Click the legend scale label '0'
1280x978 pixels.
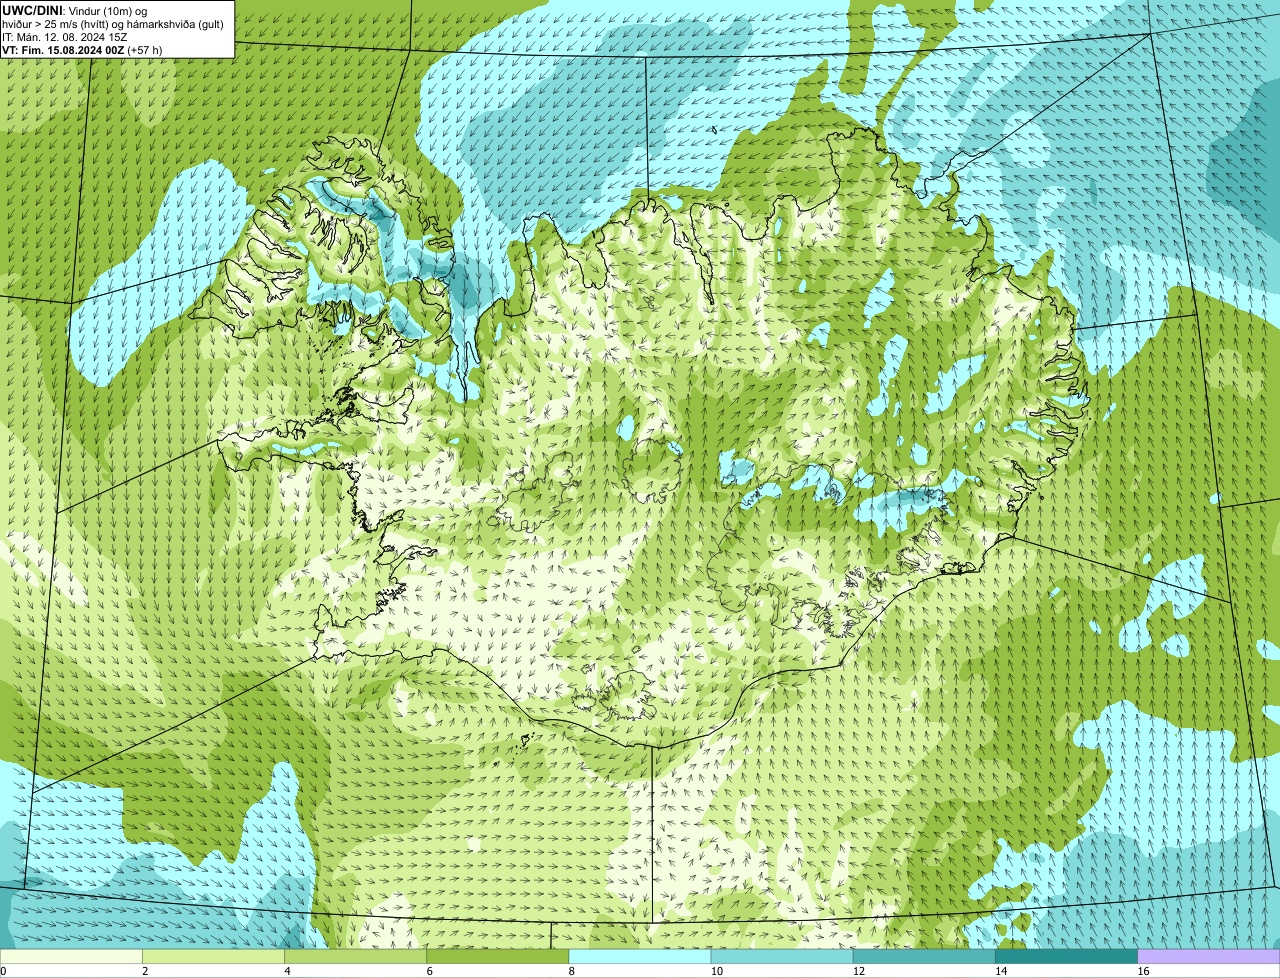pyautogui.click(x=3, y=971)
